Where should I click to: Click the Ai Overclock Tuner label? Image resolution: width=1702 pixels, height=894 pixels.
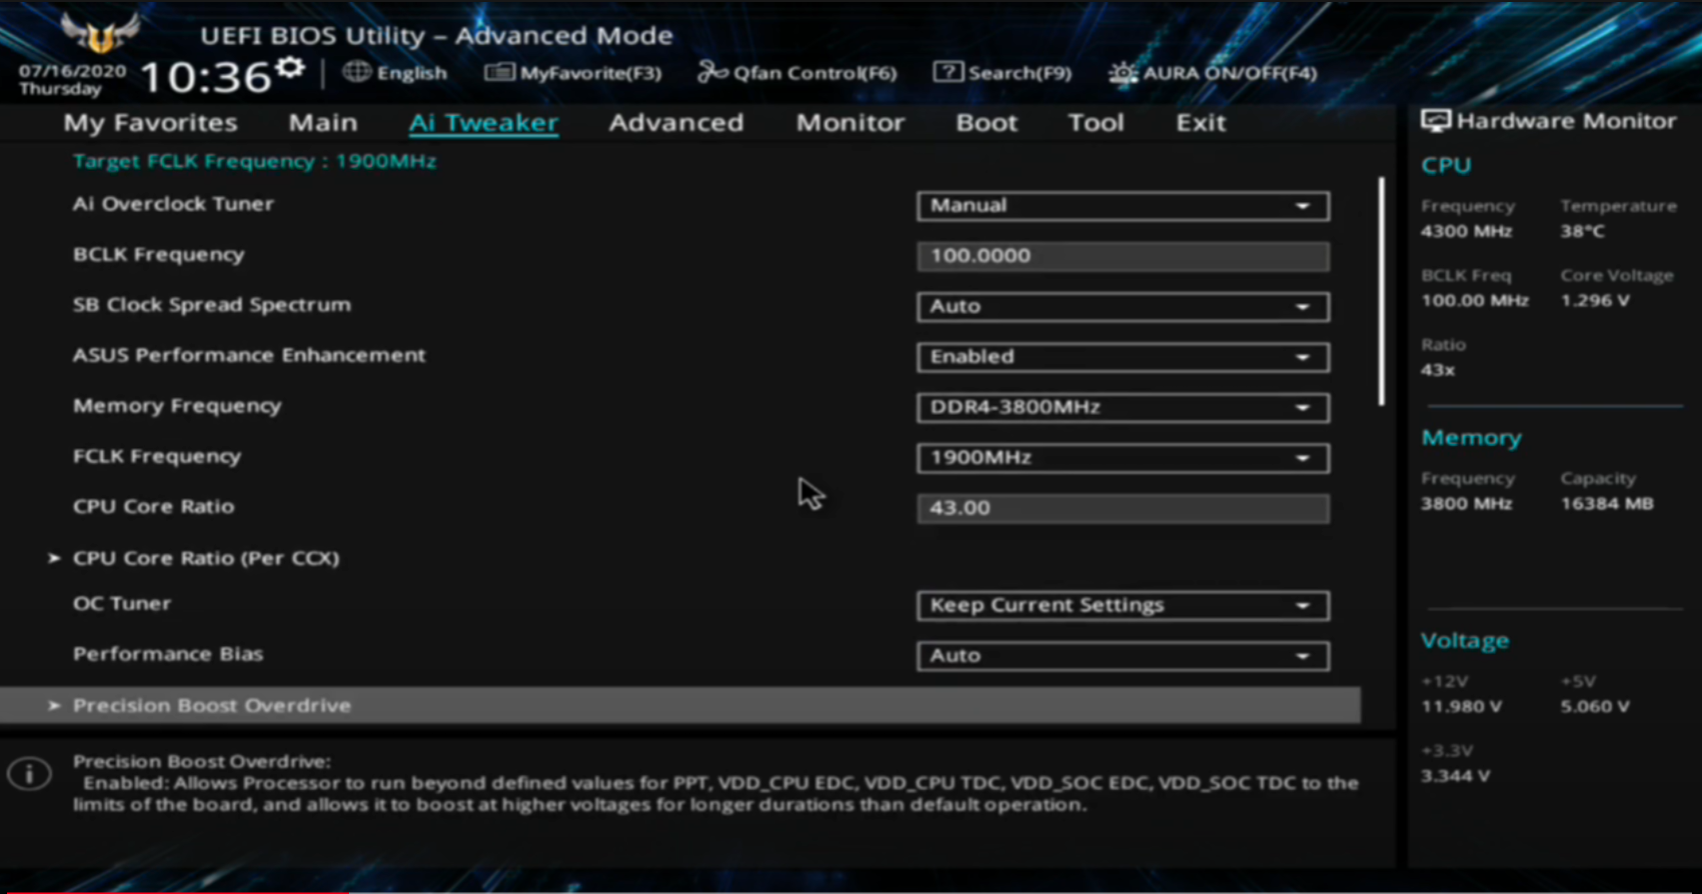pos(173,204)
